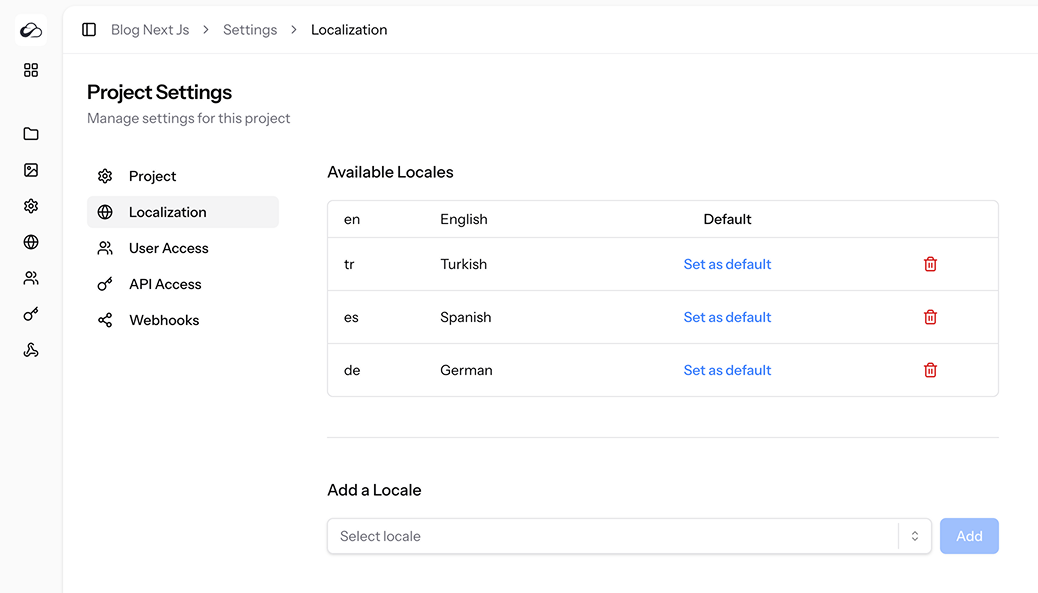Open the webhooks icon at sidebar bottom
Image resolution: width=1038 pixels, height=593 pixels.
(x=30, y=349)
